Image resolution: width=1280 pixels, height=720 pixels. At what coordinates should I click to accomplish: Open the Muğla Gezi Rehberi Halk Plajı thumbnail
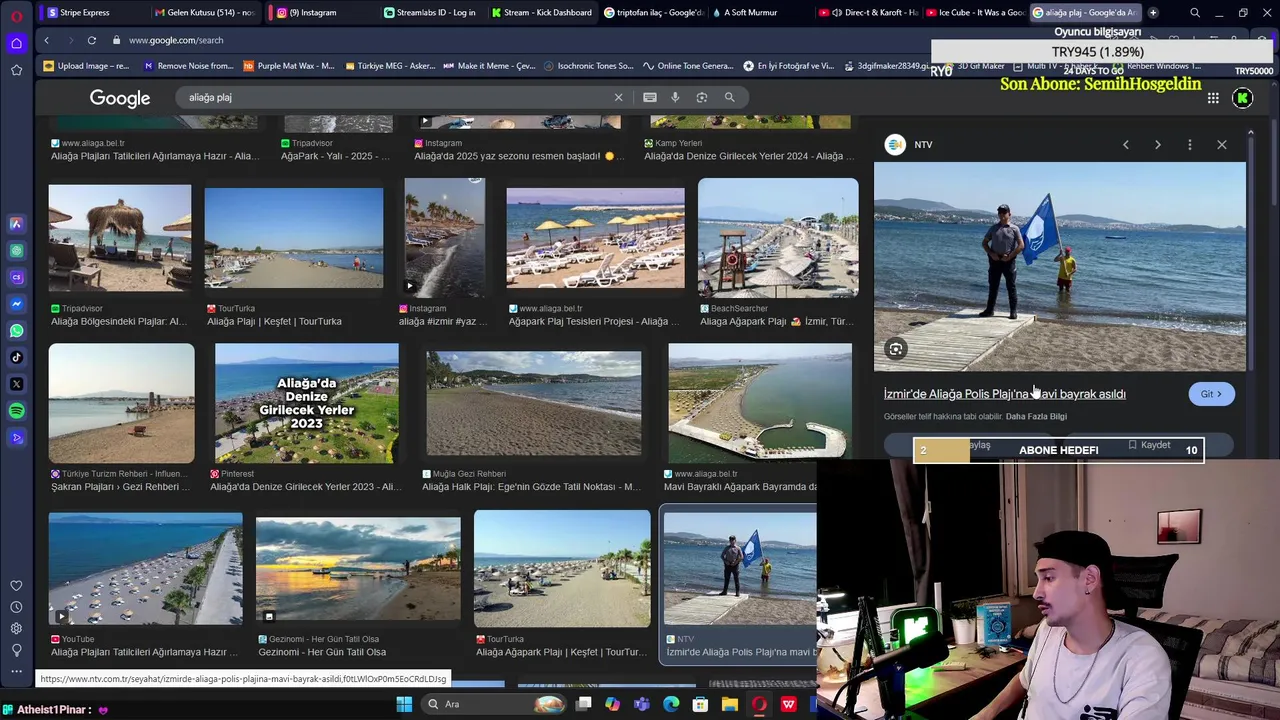coord(534,404)
